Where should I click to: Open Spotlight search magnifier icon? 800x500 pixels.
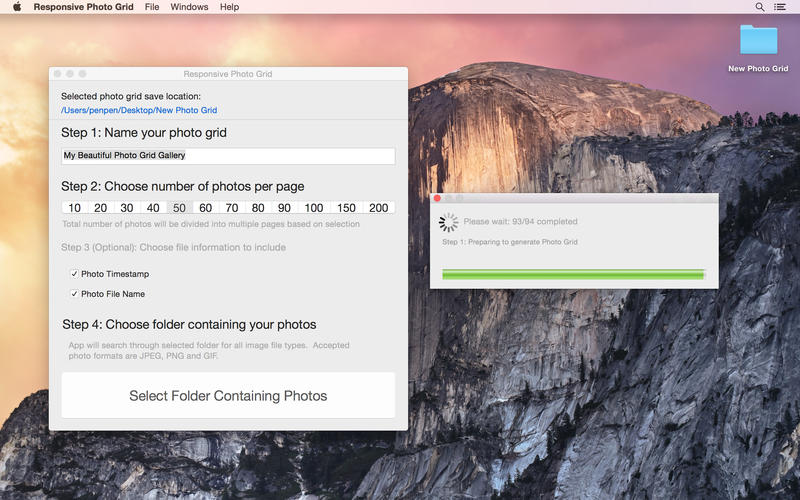pos(760,7)
